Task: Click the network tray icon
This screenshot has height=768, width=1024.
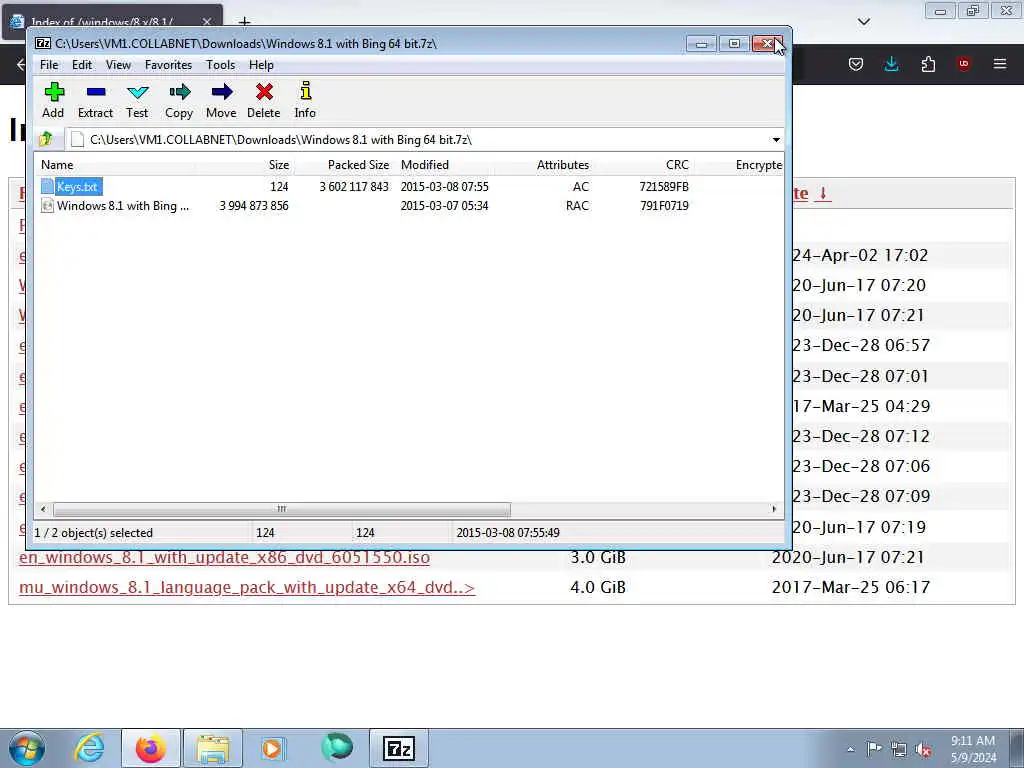Action: pos(899,749)
